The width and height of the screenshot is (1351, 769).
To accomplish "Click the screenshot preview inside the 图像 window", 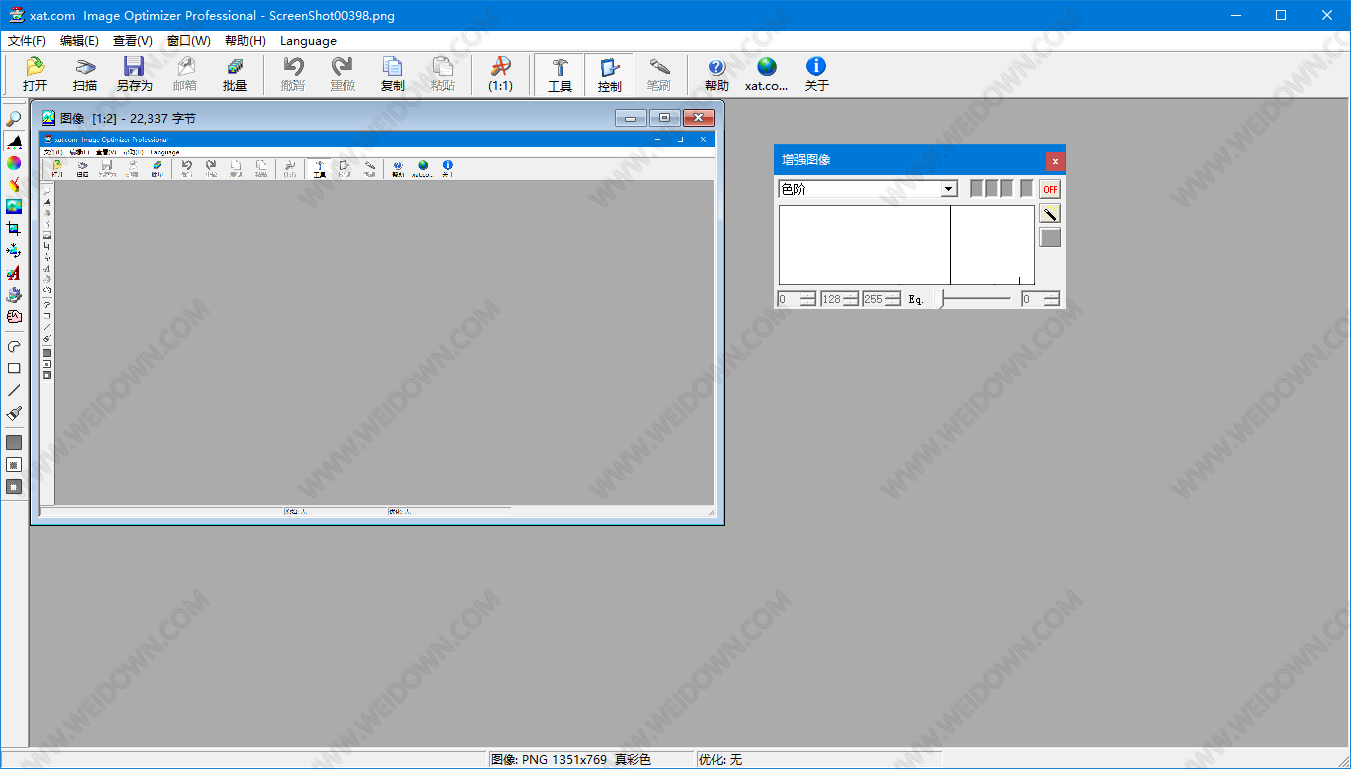I will tap(377, 324).
